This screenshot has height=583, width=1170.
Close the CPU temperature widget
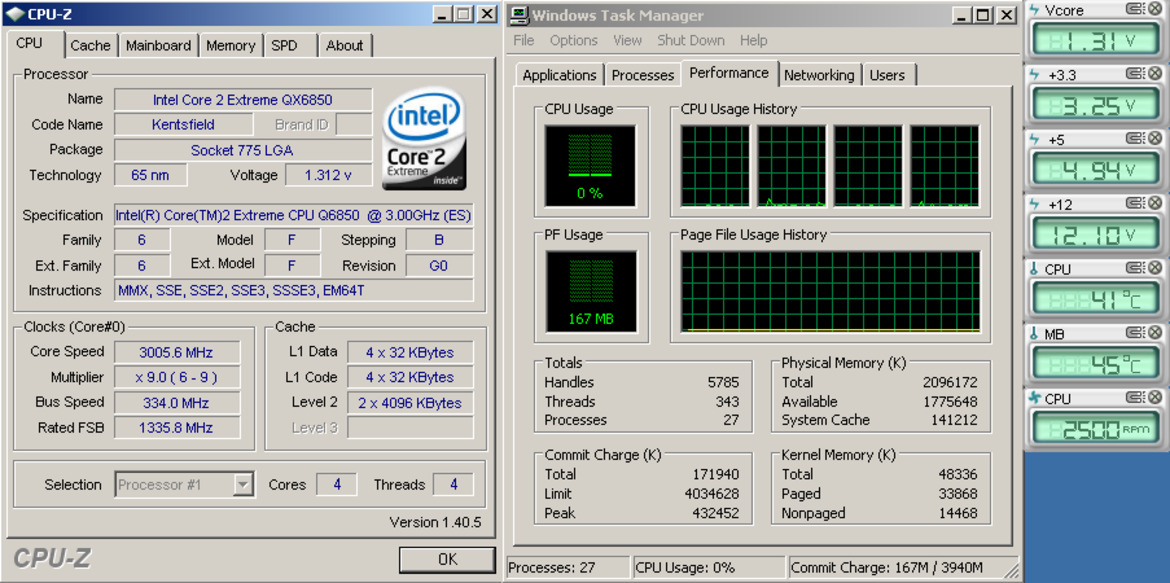[1154, 269]
